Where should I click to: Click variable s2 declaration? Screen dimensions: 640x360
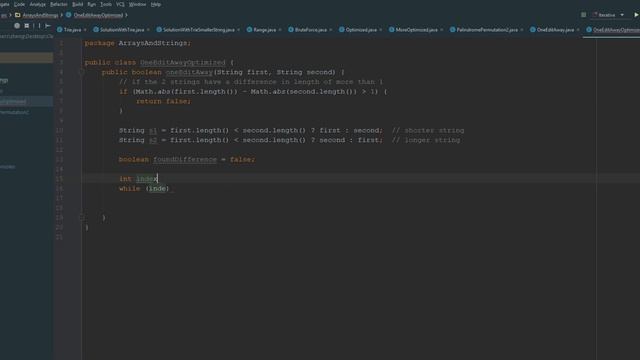[153, 140]
